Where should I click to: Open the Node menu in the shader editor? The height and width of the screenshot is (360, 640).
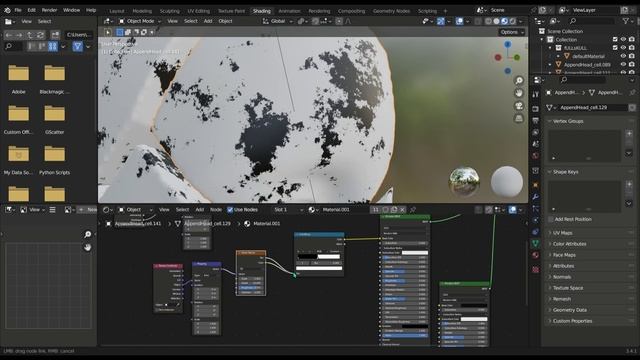[x=216, y=210]
